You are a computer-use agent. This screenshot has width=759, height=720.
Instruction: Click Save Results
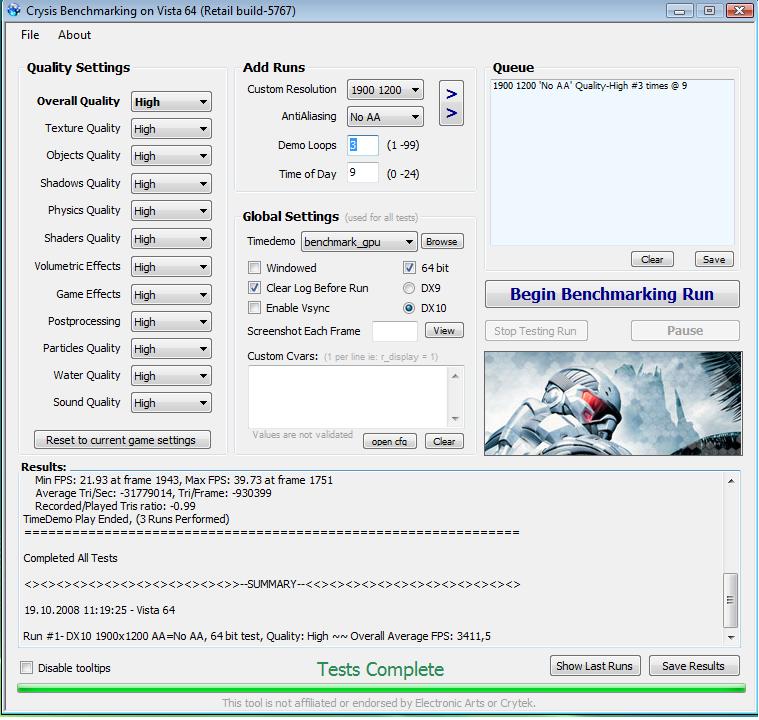pos(694,666)
